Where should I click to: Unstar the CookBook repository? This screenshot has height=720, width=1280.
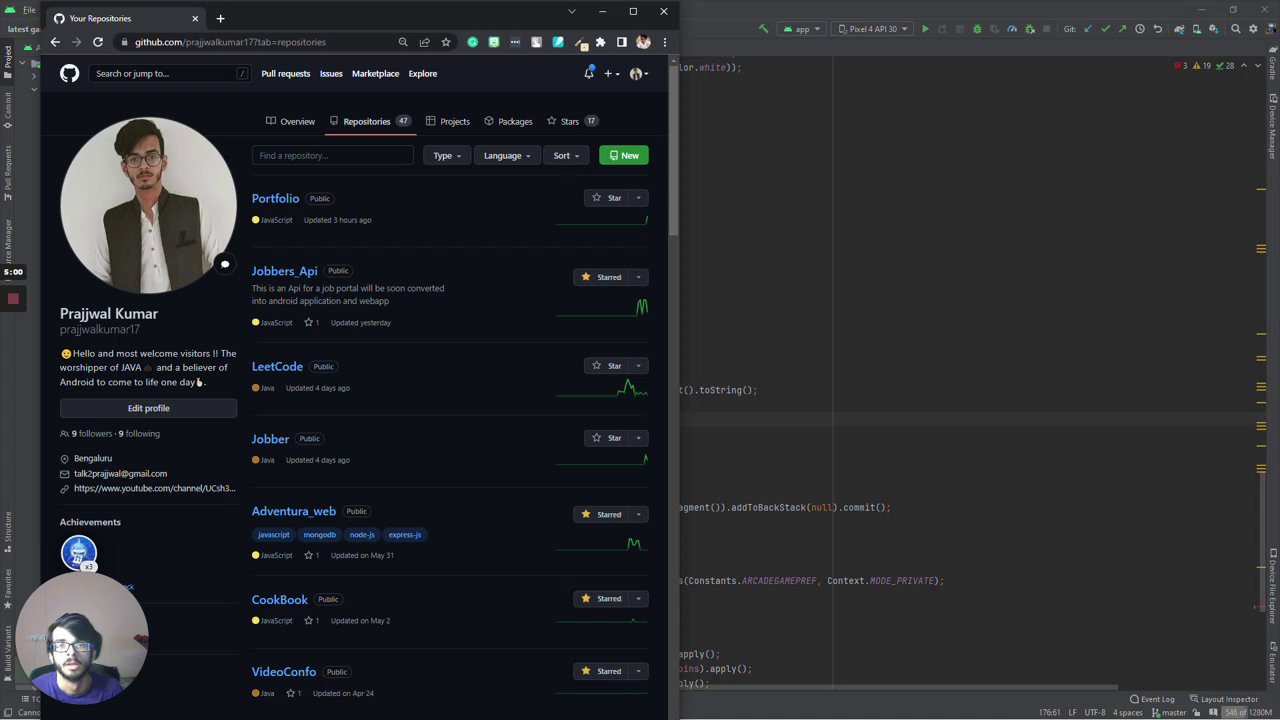click(601, 599)
